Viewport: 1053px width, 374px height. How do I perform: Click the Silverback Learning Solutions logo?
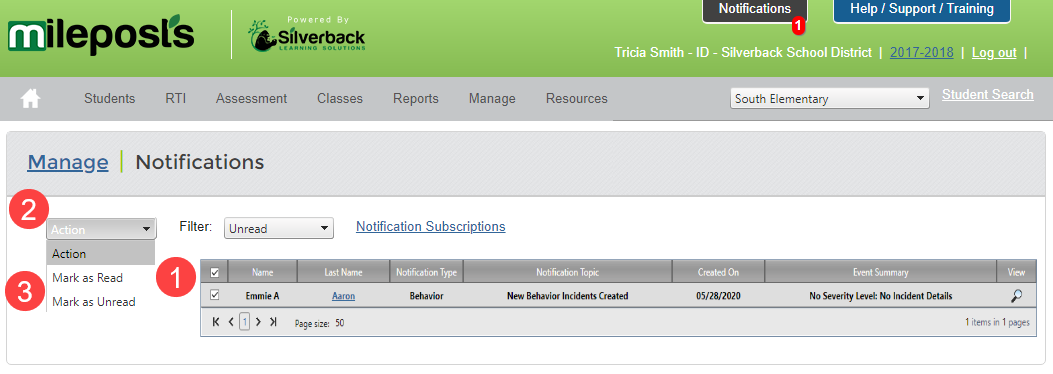click(x=308, y=36)
